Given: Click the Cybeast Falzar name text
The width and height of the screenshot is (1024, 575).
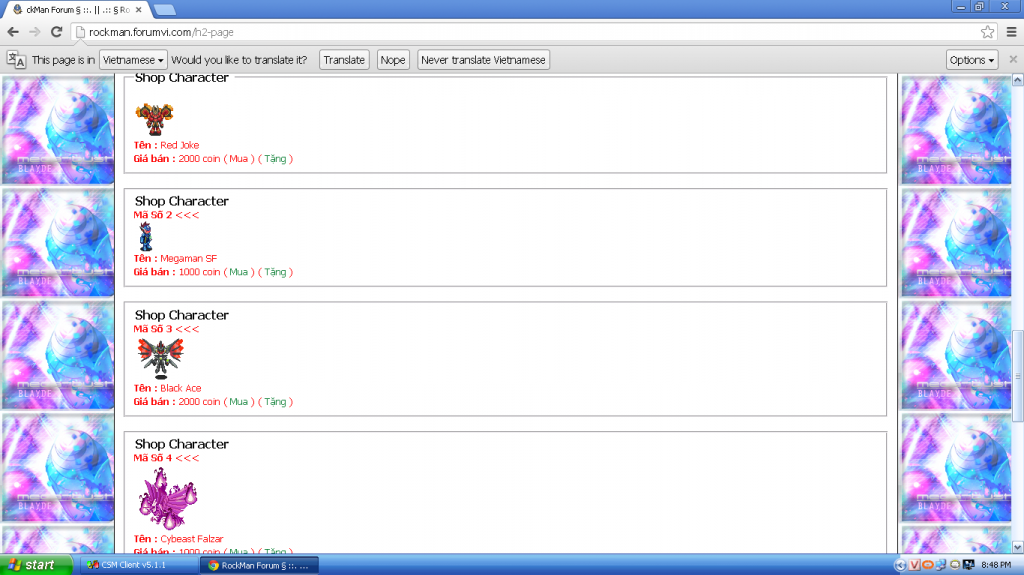Looking at the screenshot, I should tap(192, 539).
